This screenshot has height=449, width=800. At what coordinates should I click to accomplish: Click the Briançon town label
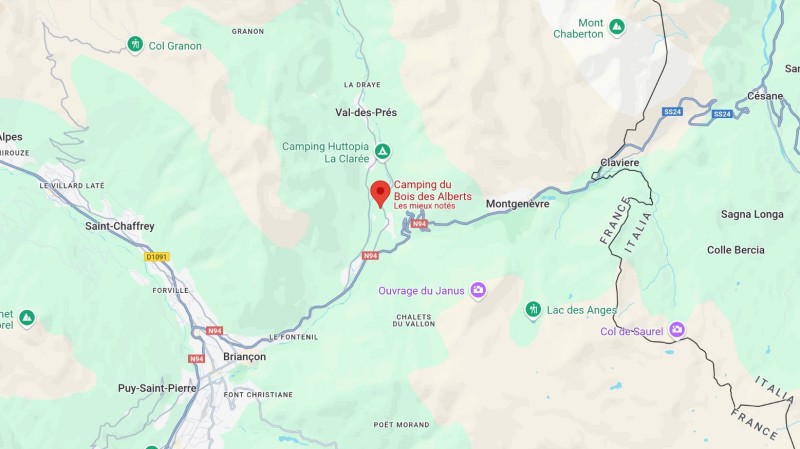click(244, 357)
